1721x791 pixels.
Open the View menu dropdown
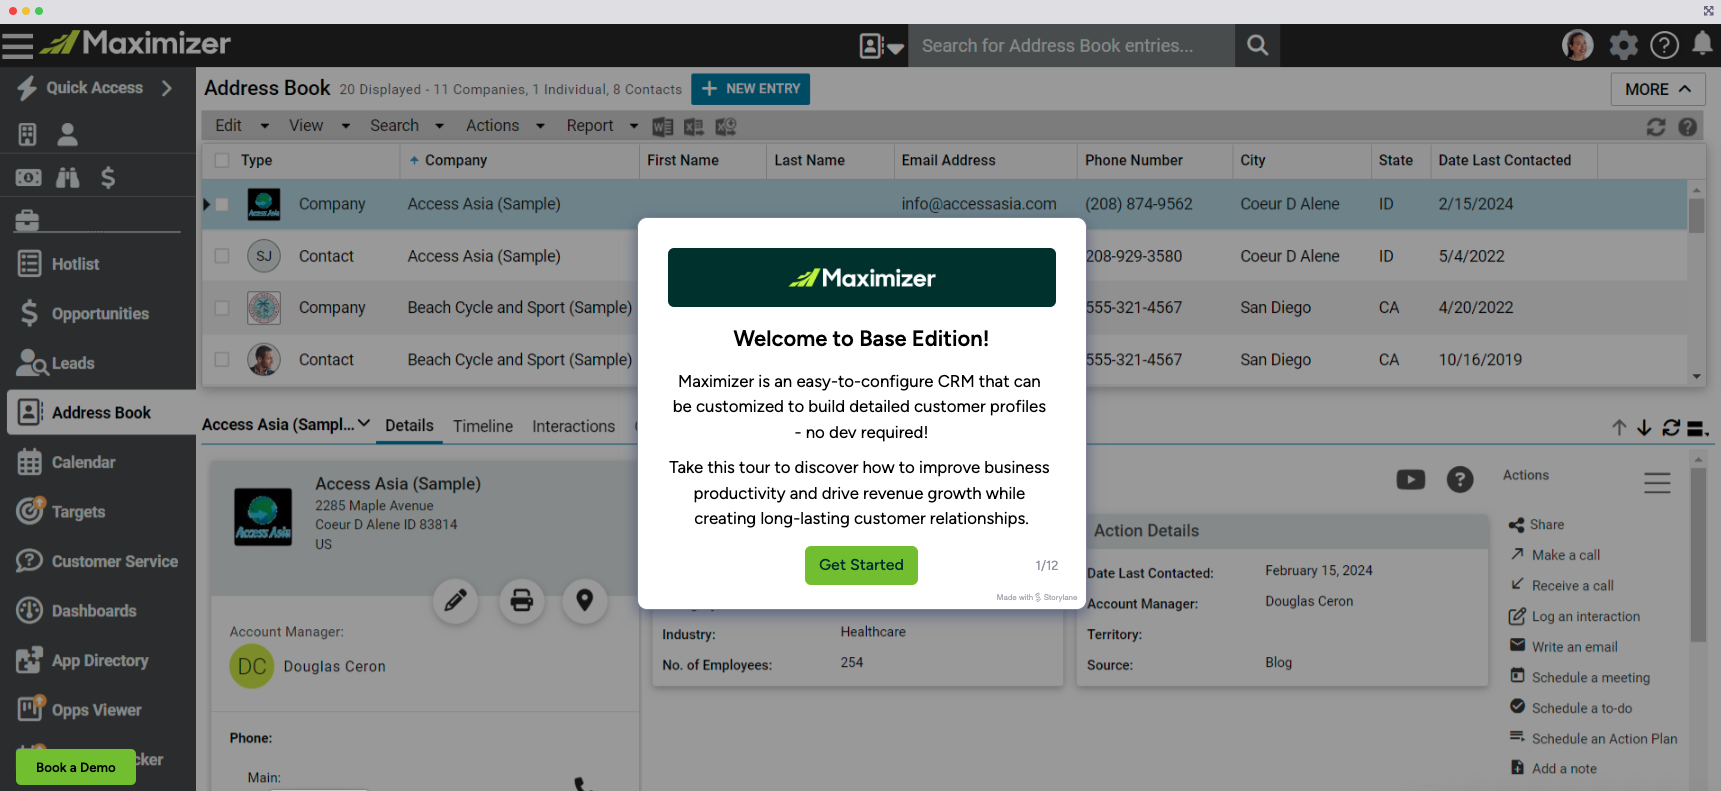point(319,126)
